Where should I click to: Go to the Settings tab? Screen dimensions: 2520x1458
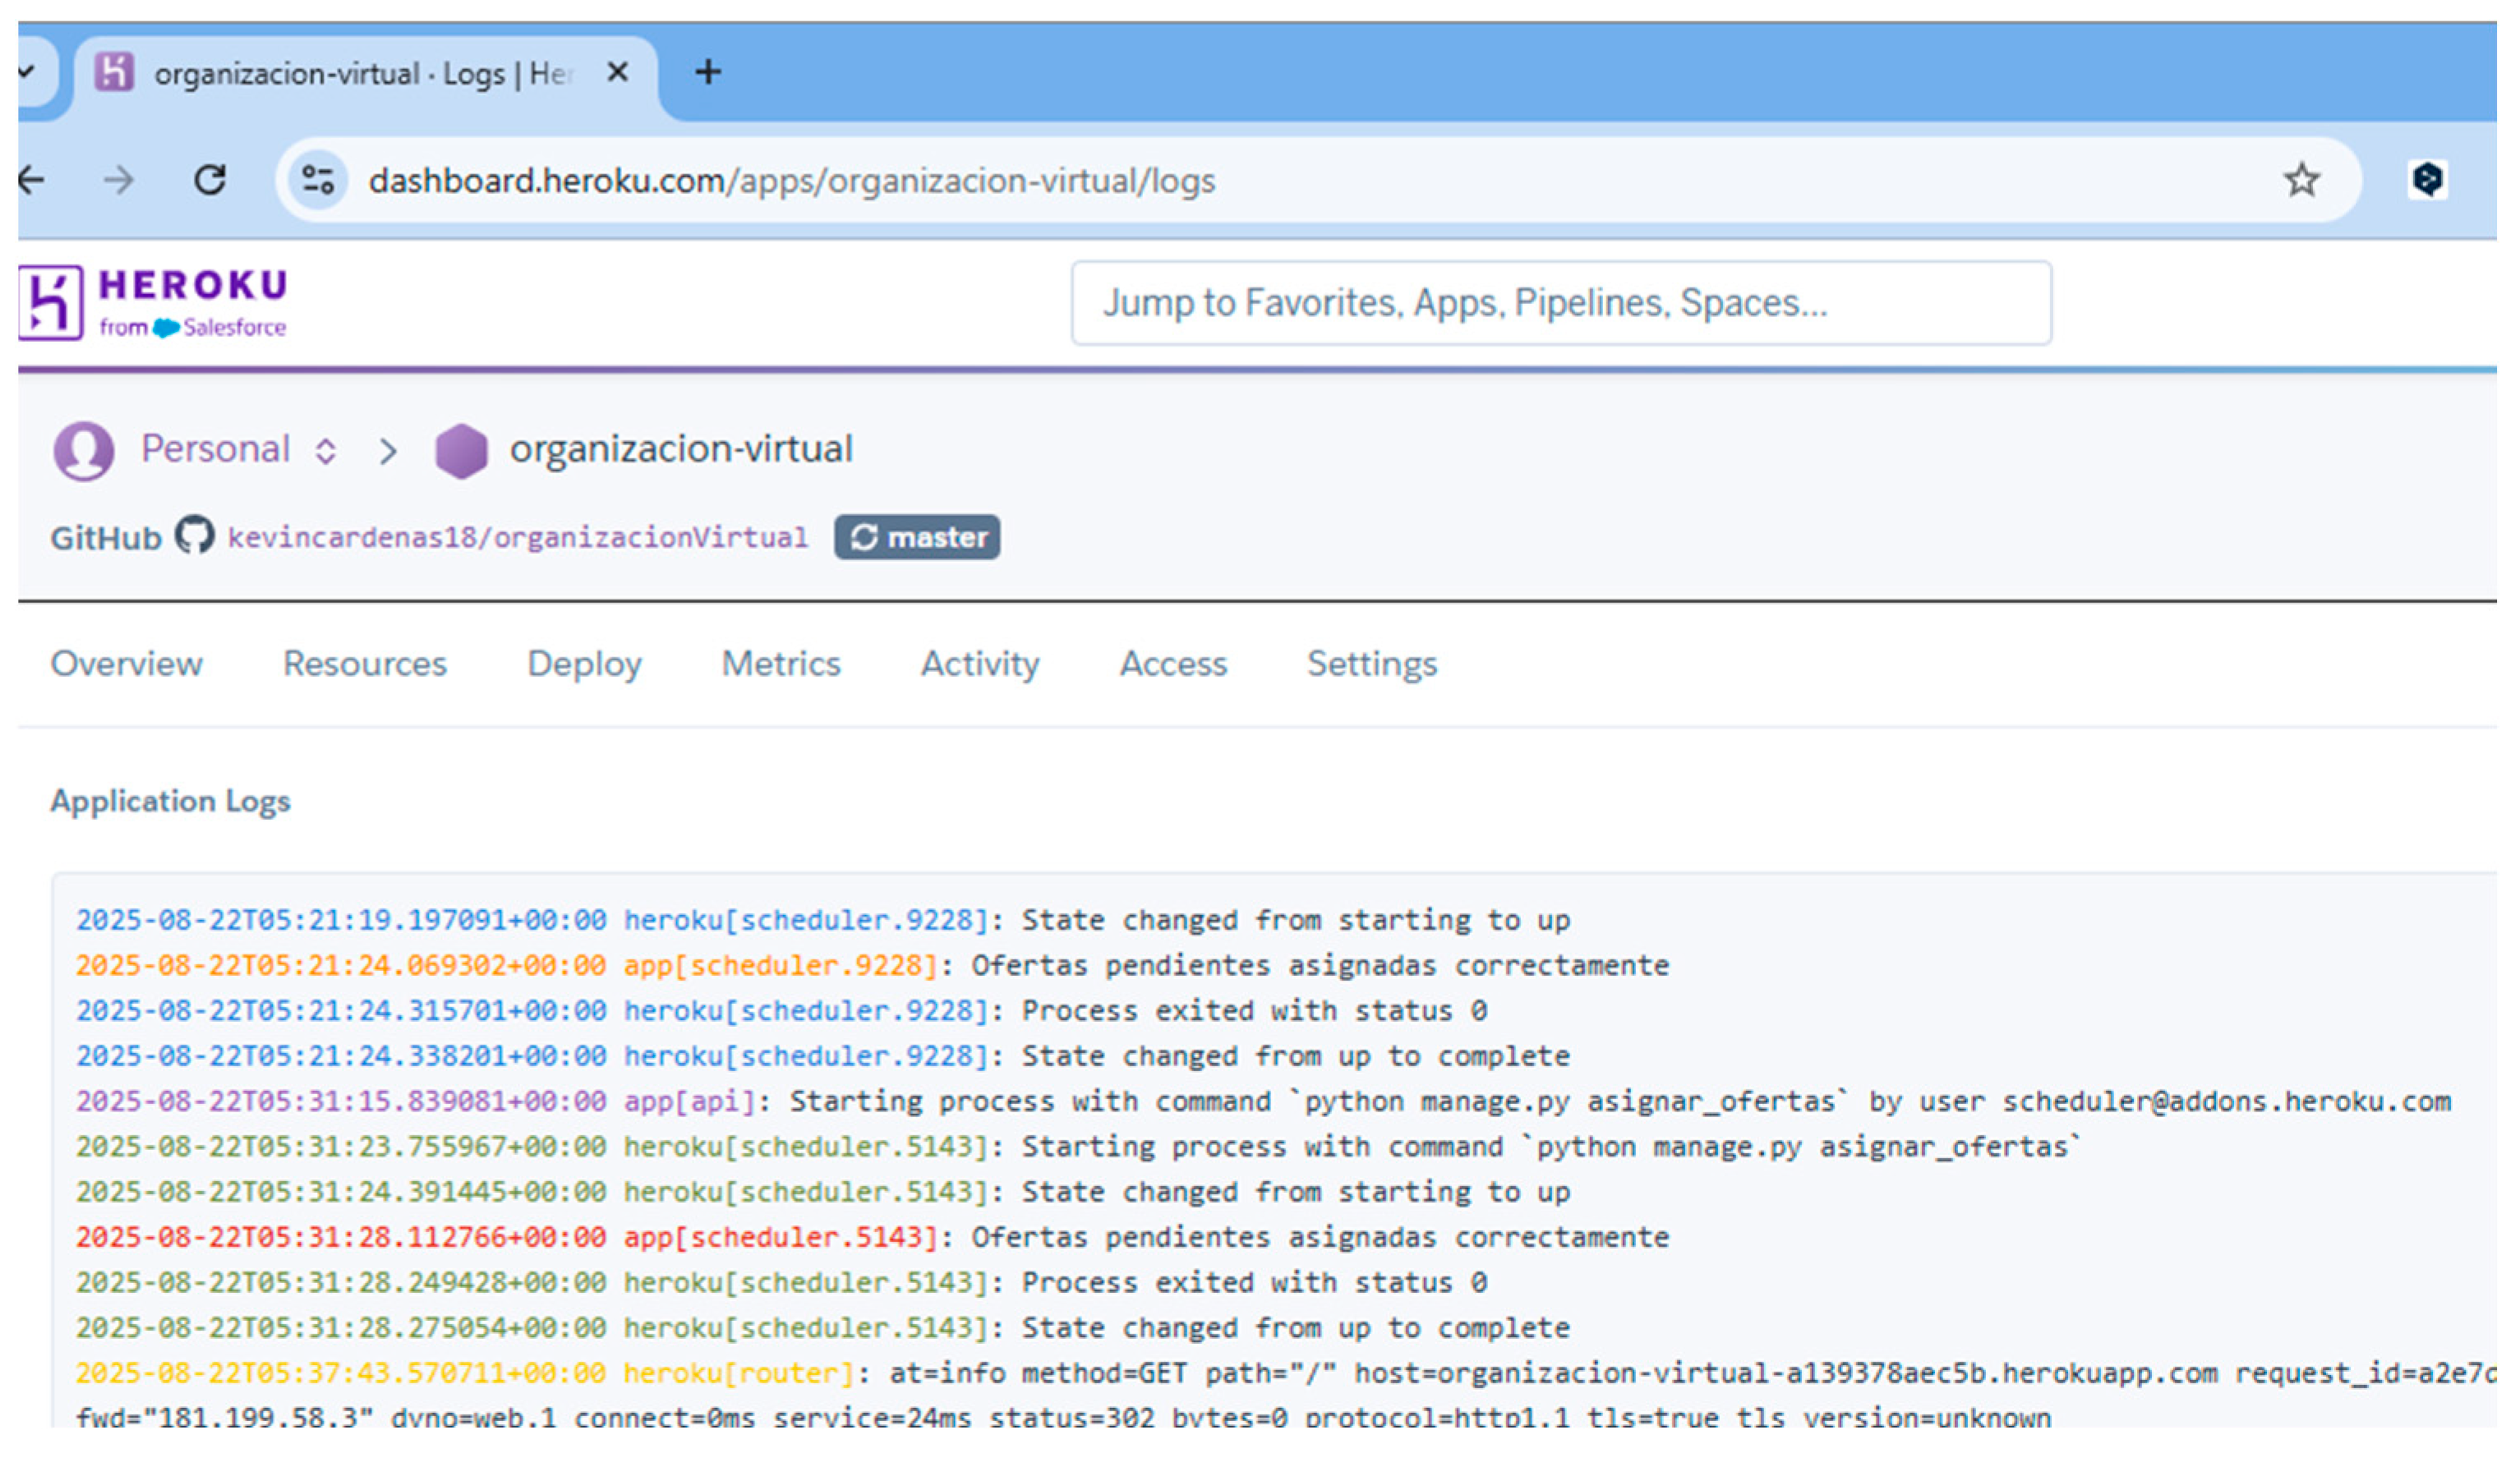pos(1372,664)
